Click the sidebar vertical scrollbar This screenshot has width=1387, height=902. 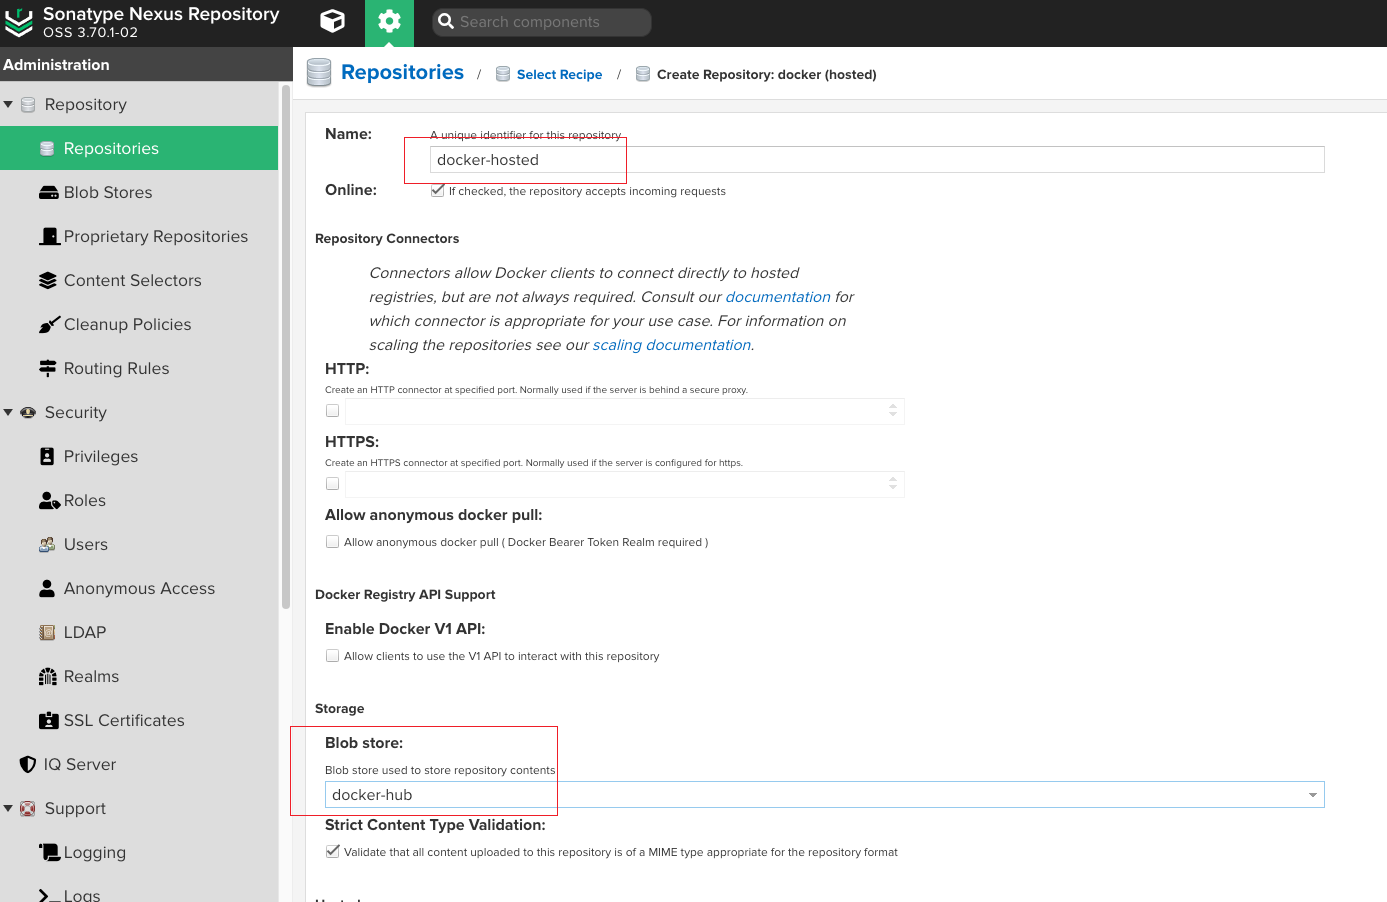(x=286, y=346)
